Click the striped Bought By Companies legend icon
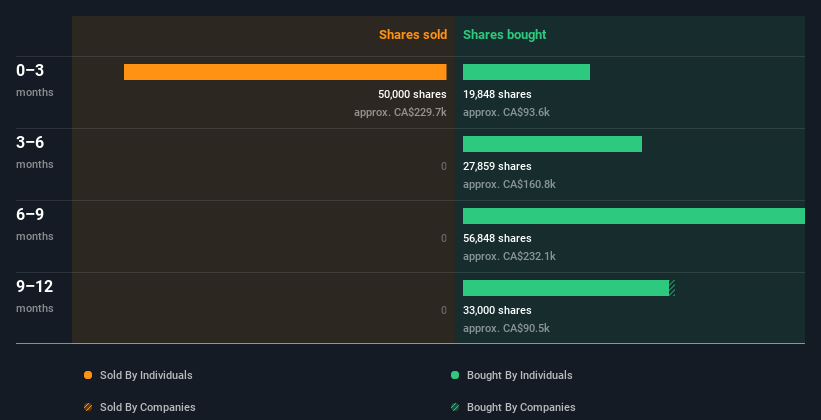Image resolution: width=821 pixels, height=420 pixels. coord(455,407)
